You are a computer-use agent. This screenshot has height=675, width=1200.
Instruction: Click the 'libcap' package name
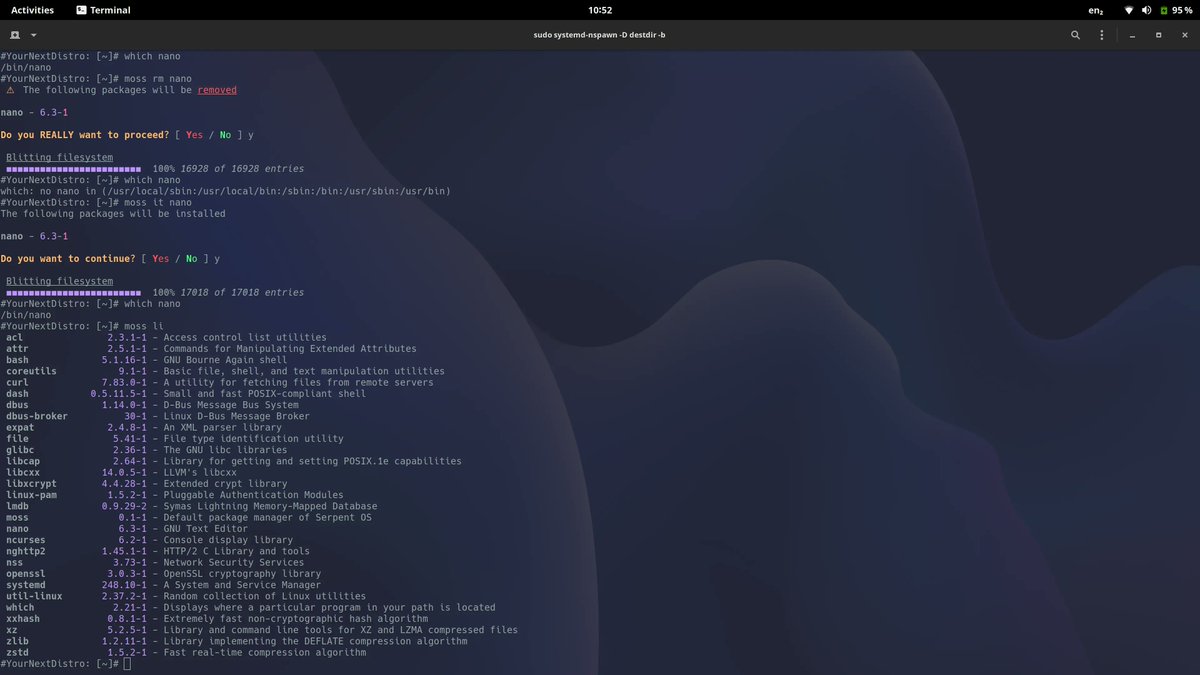point(23,461)
